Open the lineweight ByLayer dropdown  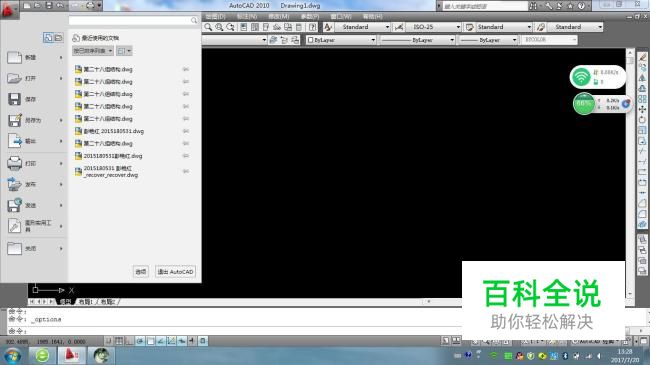pos(514,40)
